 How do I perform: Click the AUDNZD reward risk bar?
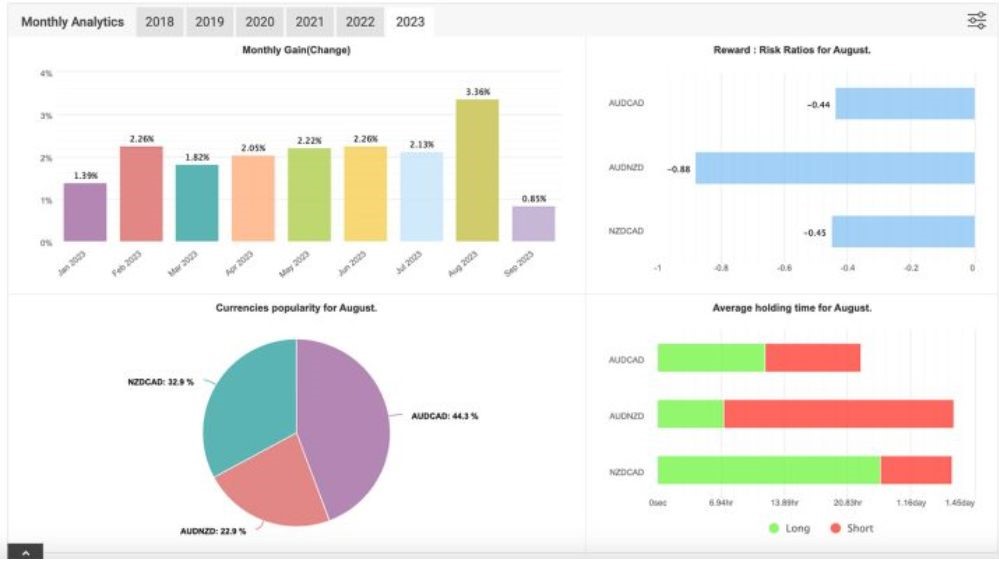[835, 167]
